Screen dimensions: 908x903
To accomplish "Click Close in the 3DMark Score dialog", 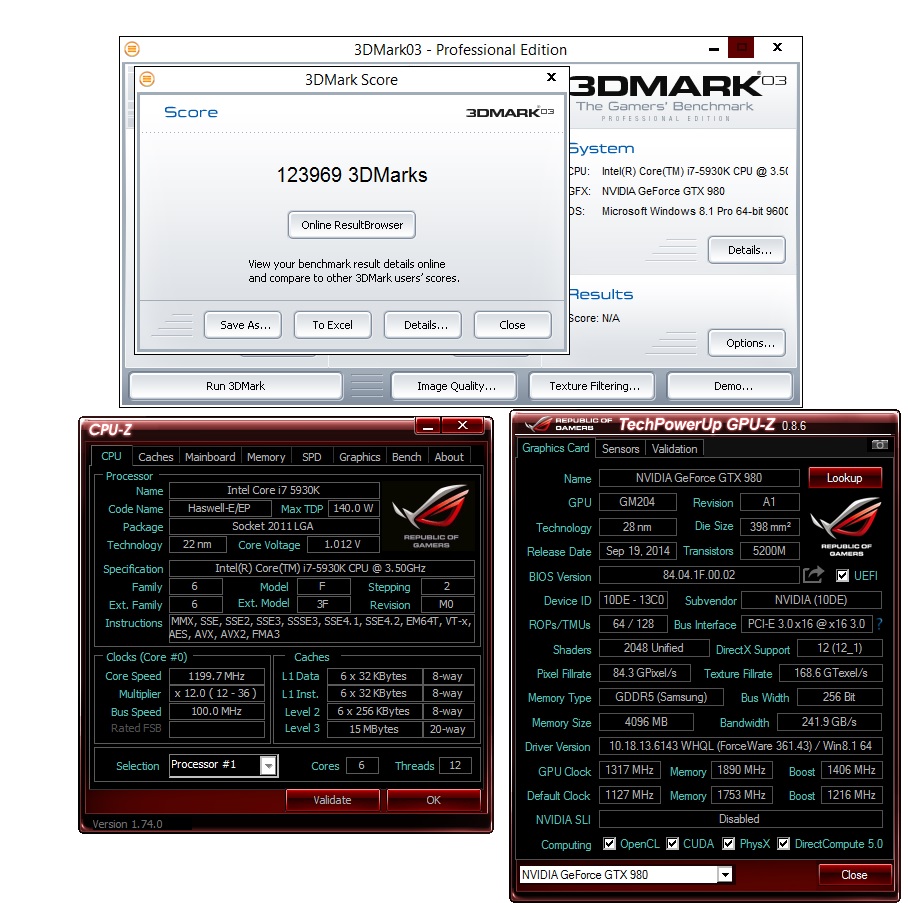I will (512, 325).
